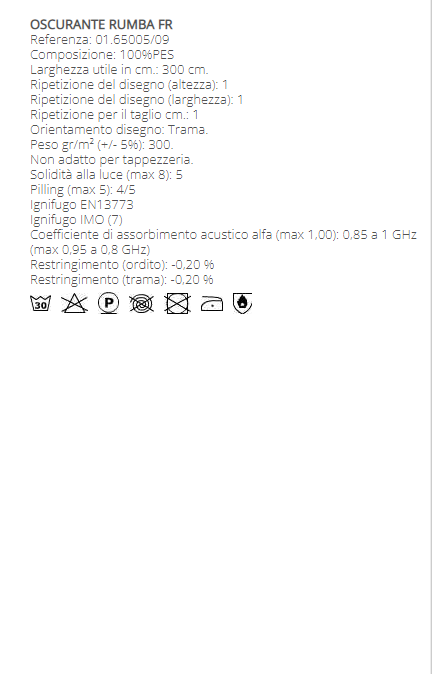Screen dimensions: 441x674
Task: Click the OSCURANTE RUMBA FR title
Action: click(x=101, y=25)
